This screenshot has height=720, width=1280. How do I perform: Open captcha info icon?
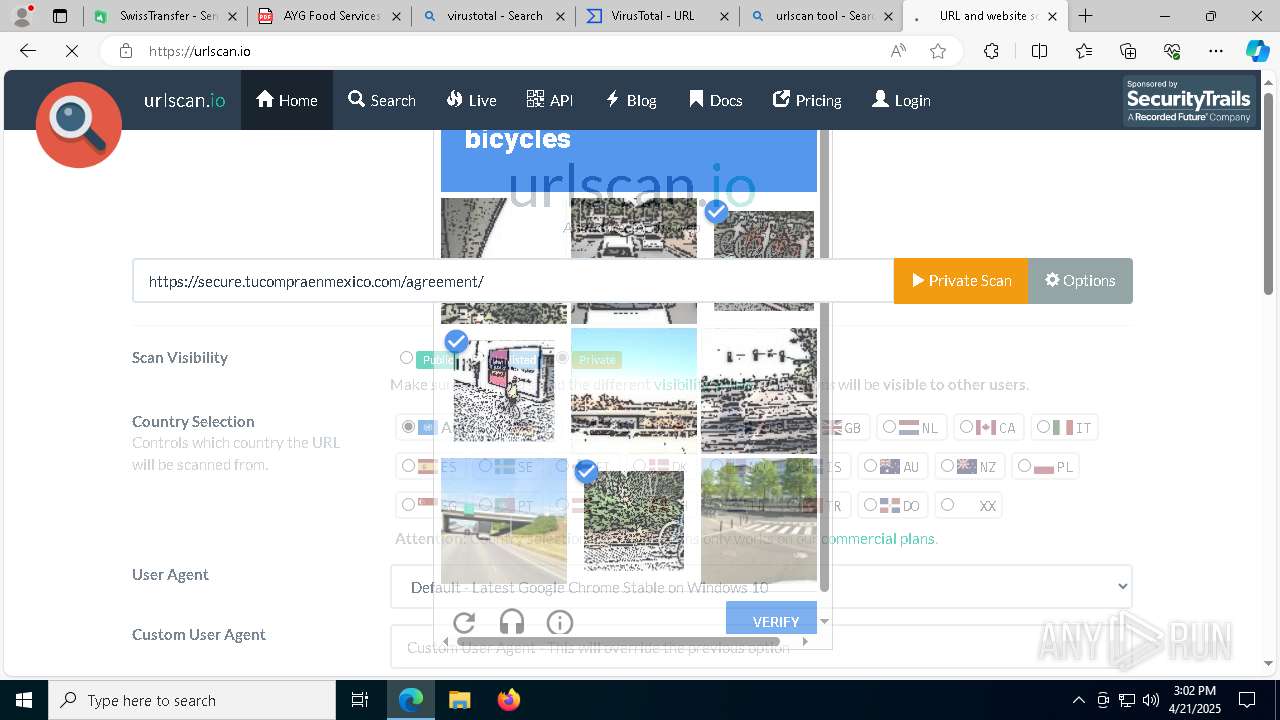[560, 623]
